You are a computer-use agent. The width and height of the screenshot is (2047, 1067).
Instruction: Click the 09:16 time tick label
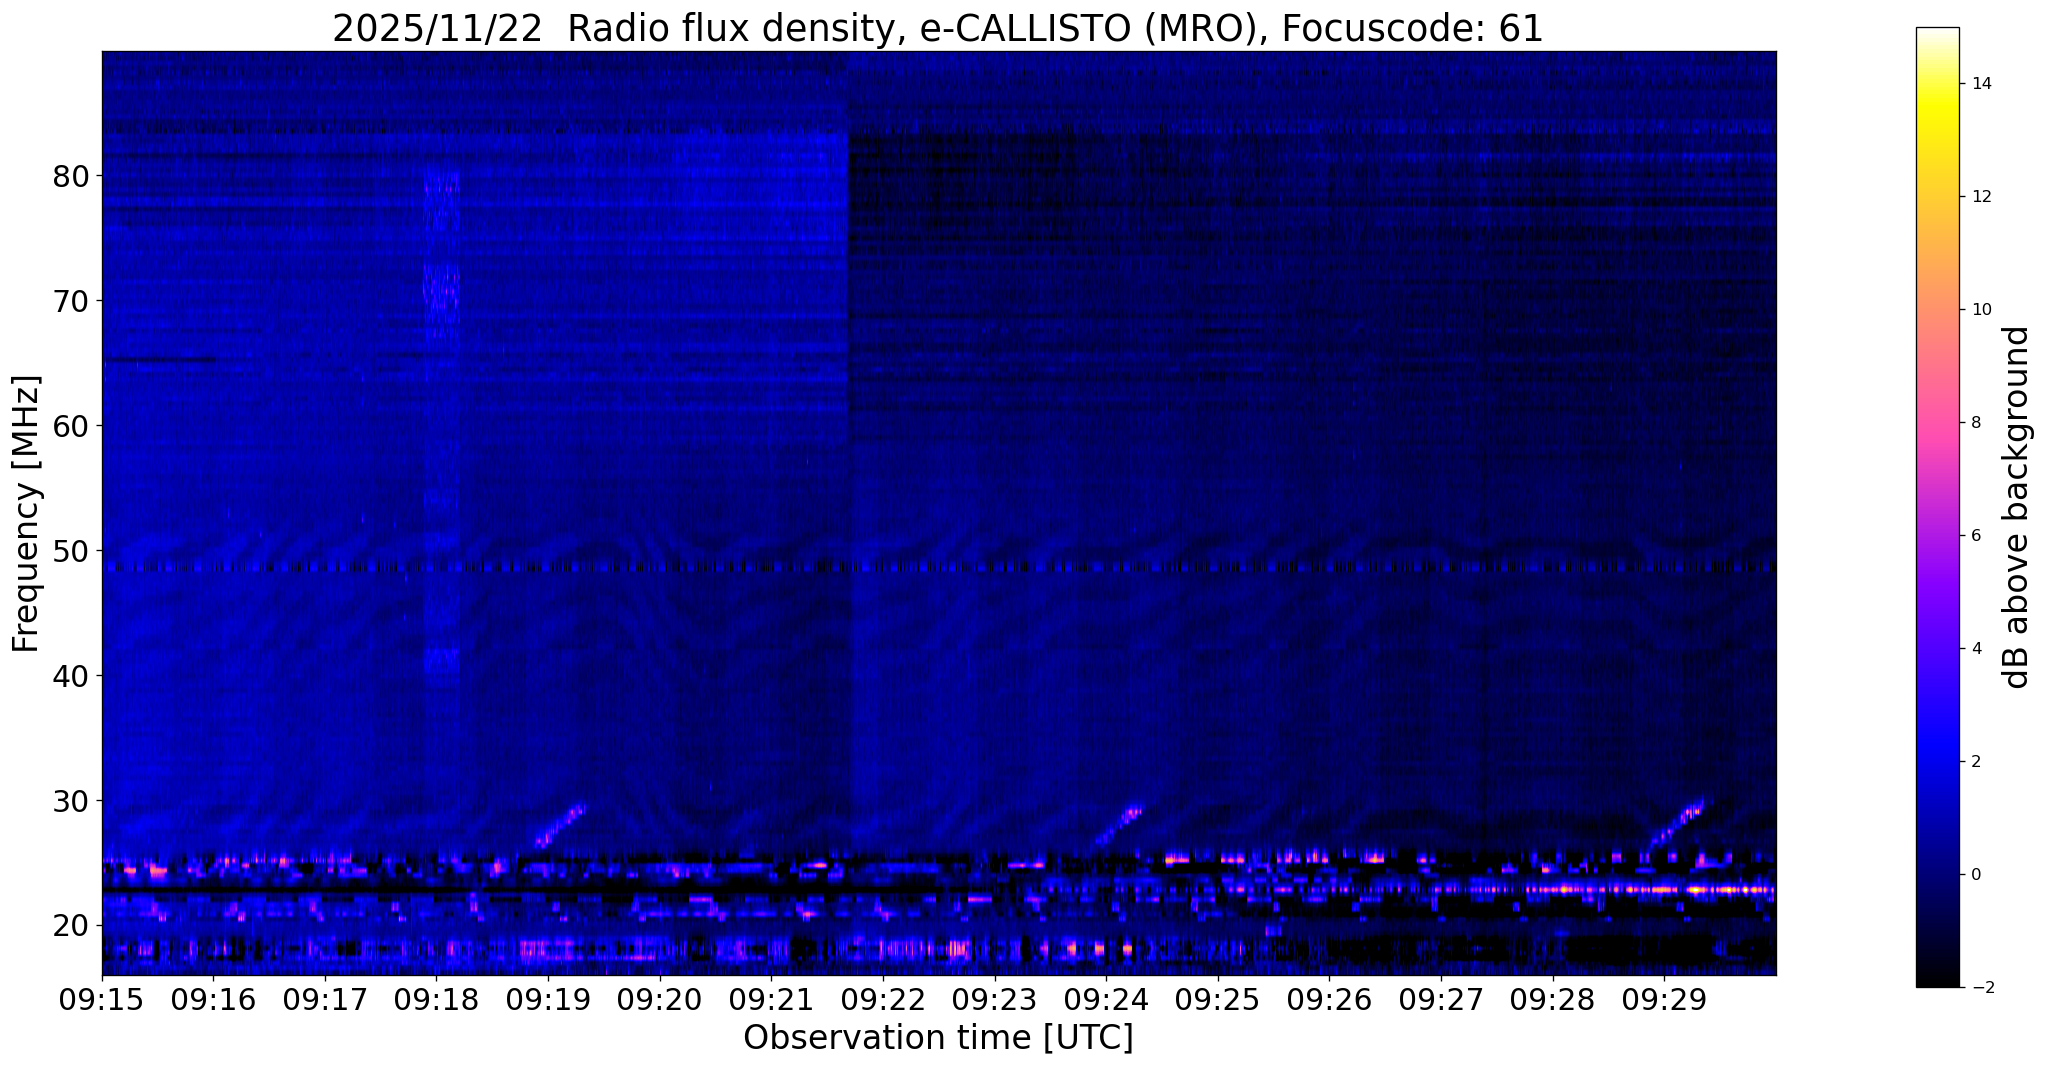point(213,998)
